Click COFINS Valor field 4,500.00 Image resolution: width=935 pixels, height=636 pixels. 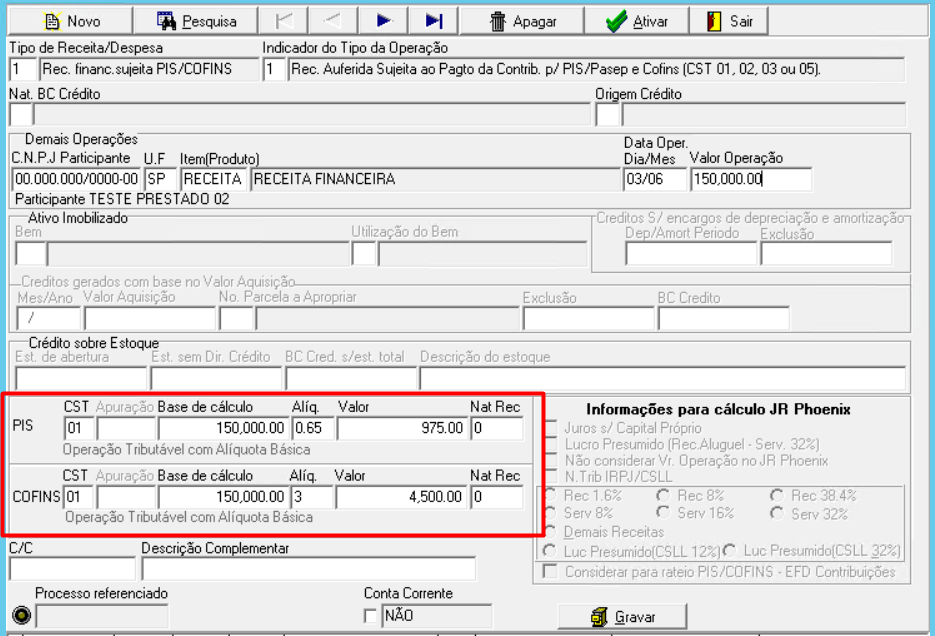click(400, 497)
